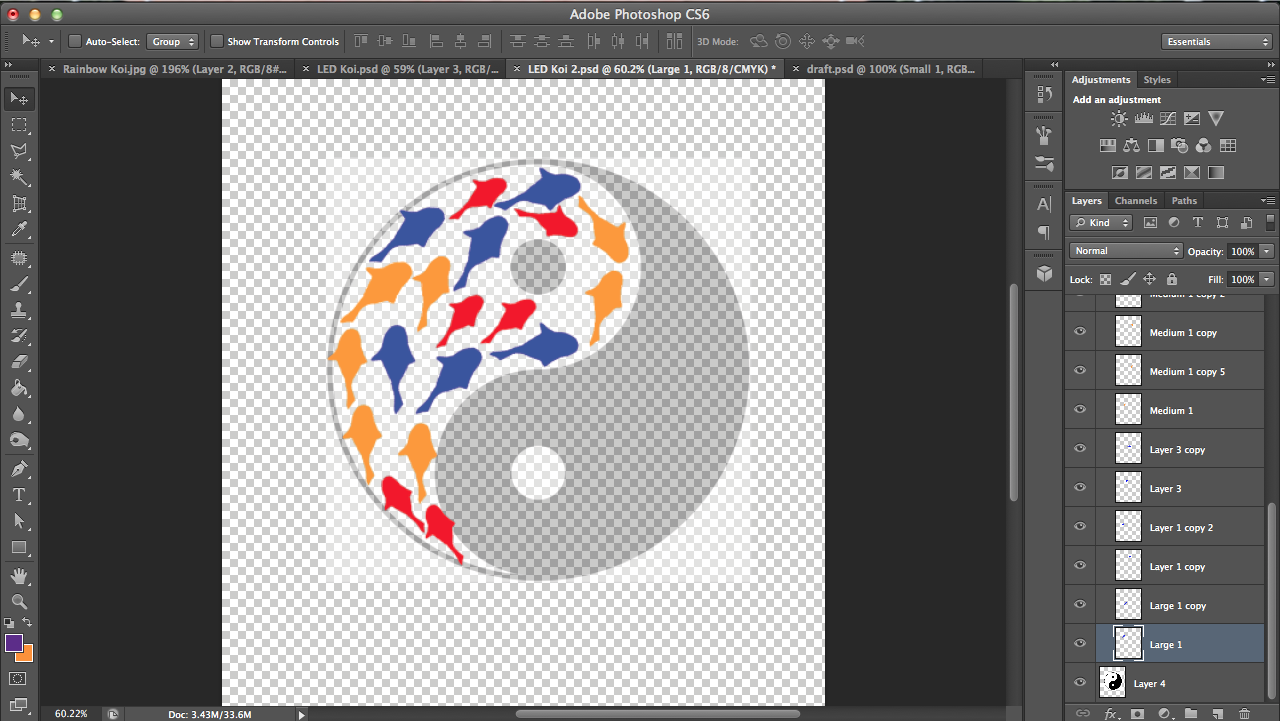Enable the Auto-Select checkbox
This screenshot has height=721, width=1280.
tap(73, 41)
